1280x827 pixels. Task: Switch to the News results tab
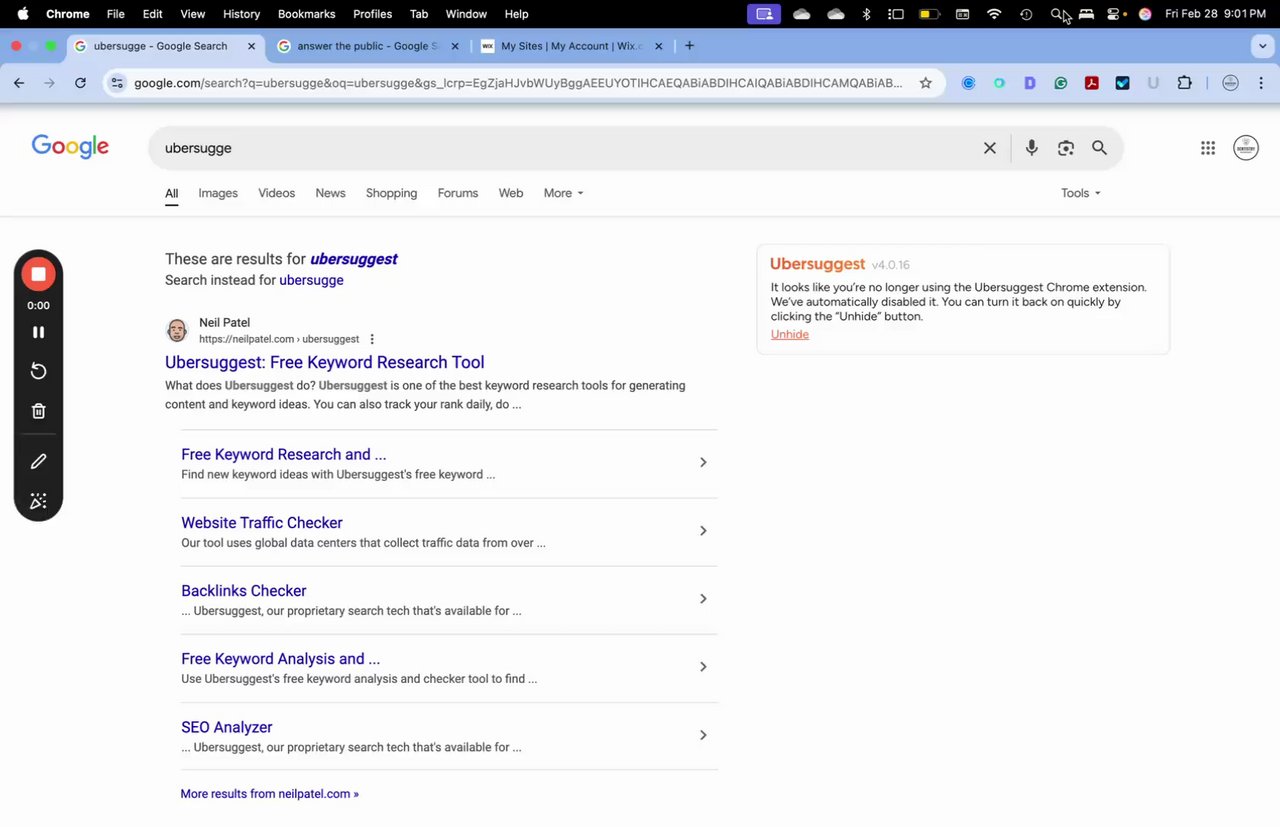[x=330, y=193]
